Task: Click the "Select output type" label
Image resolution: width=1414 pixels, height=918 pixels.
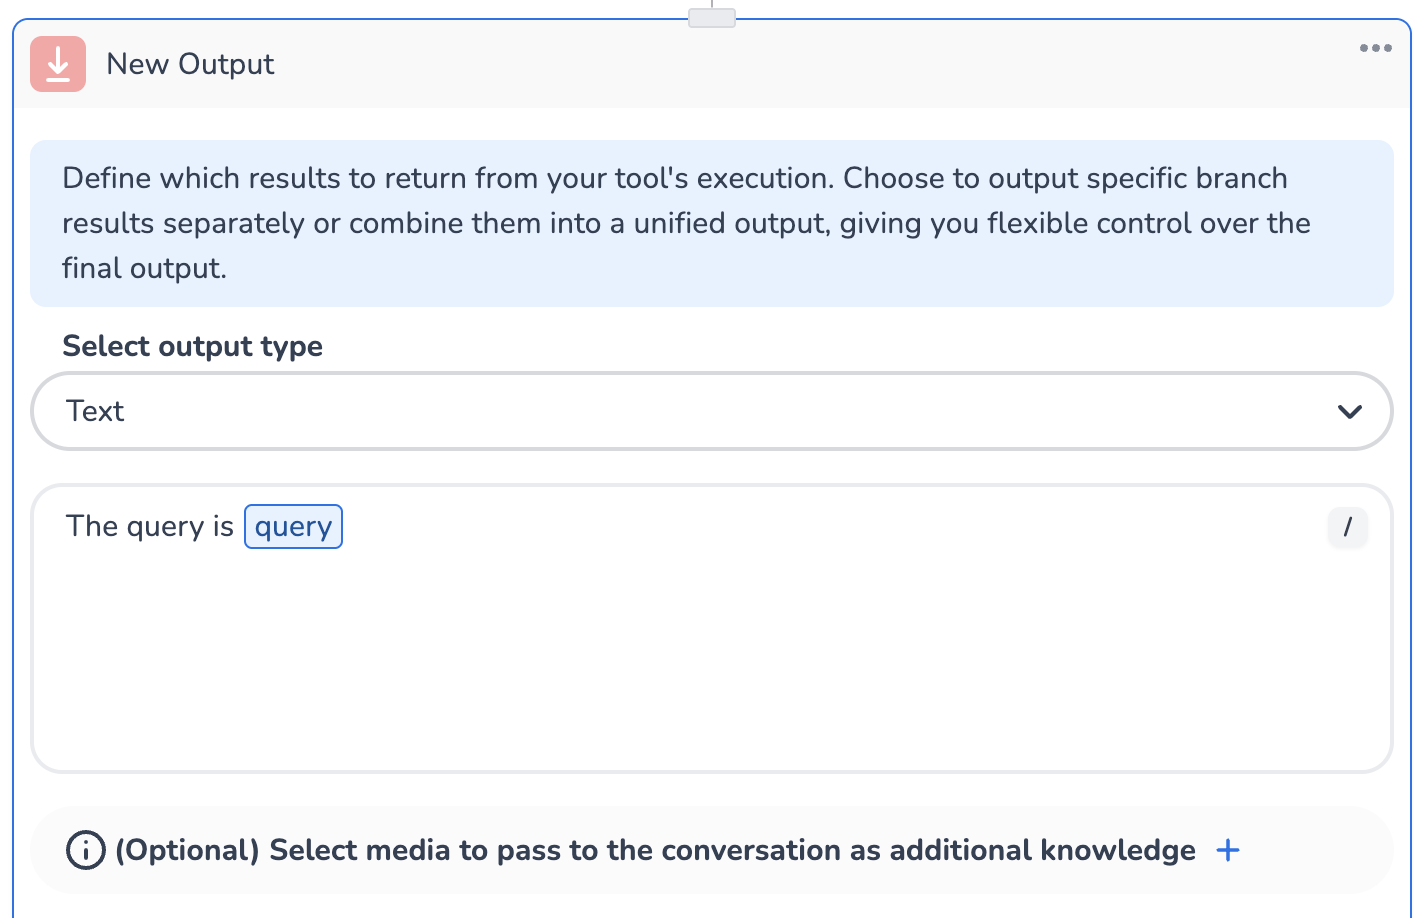Action: point(192,346)
